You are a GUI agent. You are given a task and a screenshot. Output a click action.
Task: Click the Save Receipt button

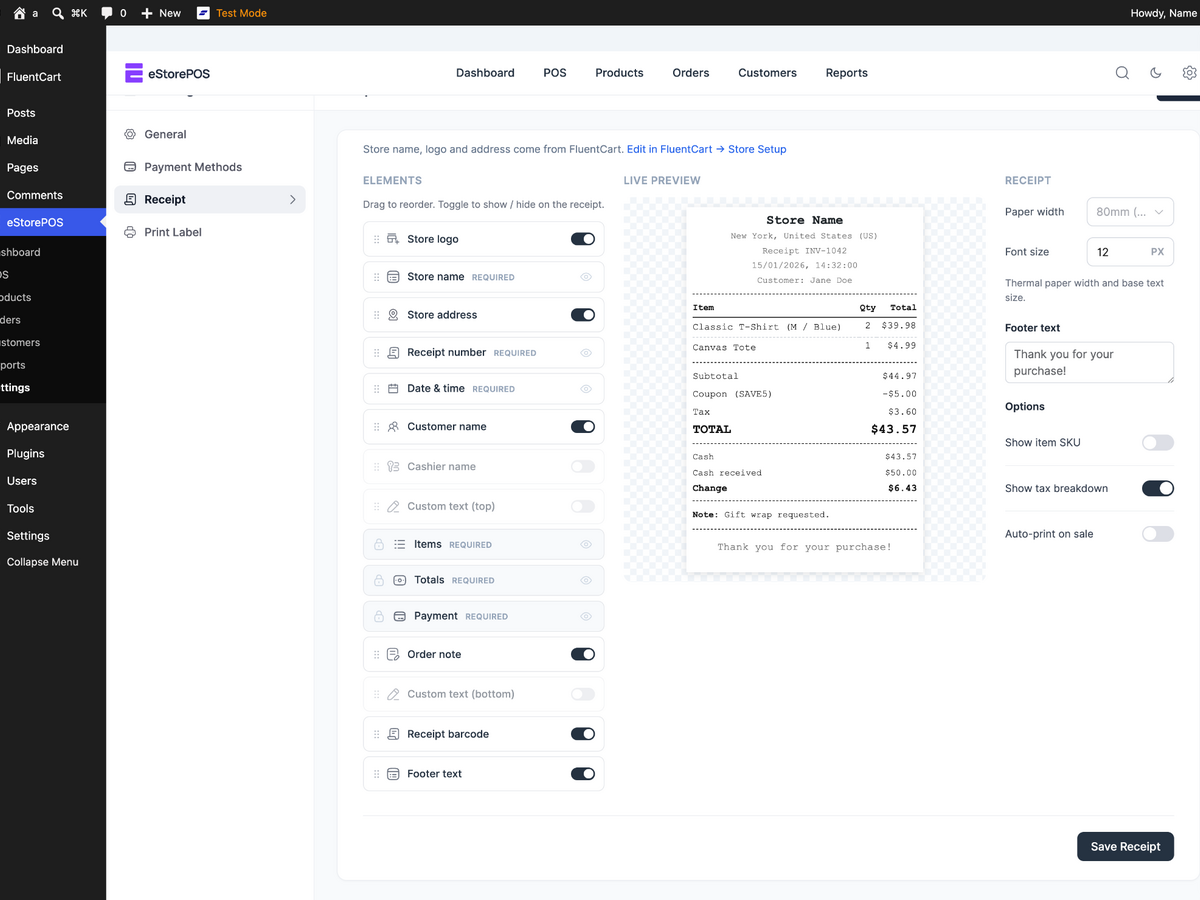[1125, 846]
